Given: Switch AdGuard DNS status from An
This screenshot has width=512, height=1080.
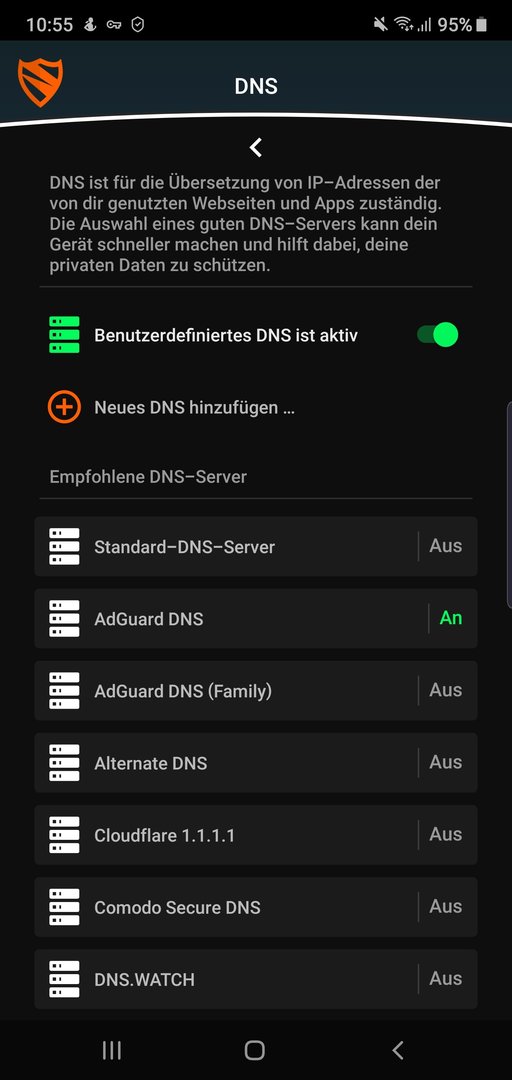Looking at the screenshot, I should pos(451,618).
